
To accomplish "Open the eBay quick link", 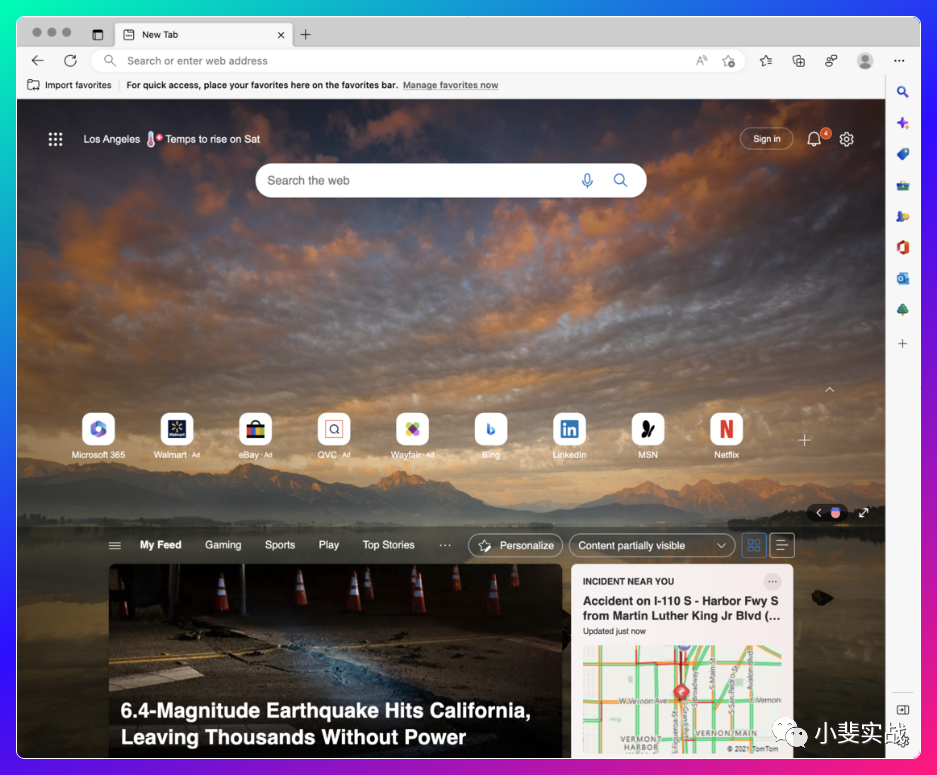I will click(x=255, y=436).
